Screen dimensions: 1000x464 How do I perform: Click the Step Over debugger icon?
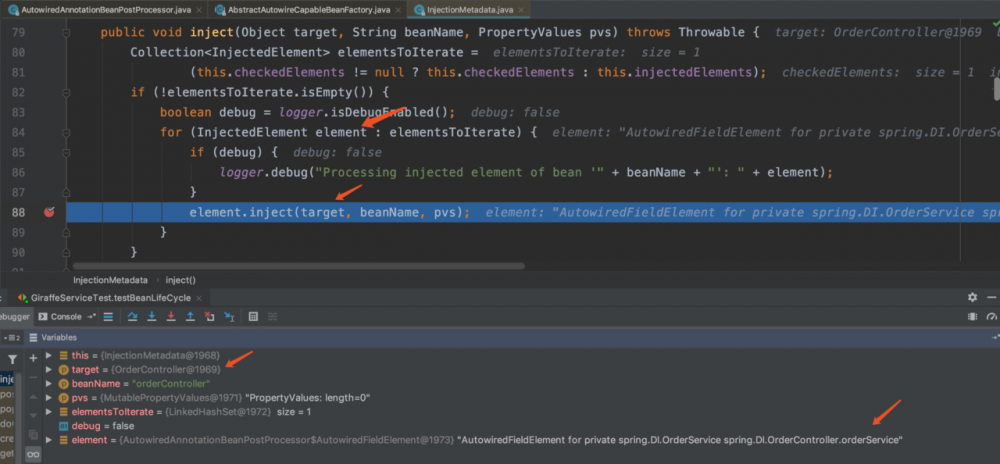point(133,316)
